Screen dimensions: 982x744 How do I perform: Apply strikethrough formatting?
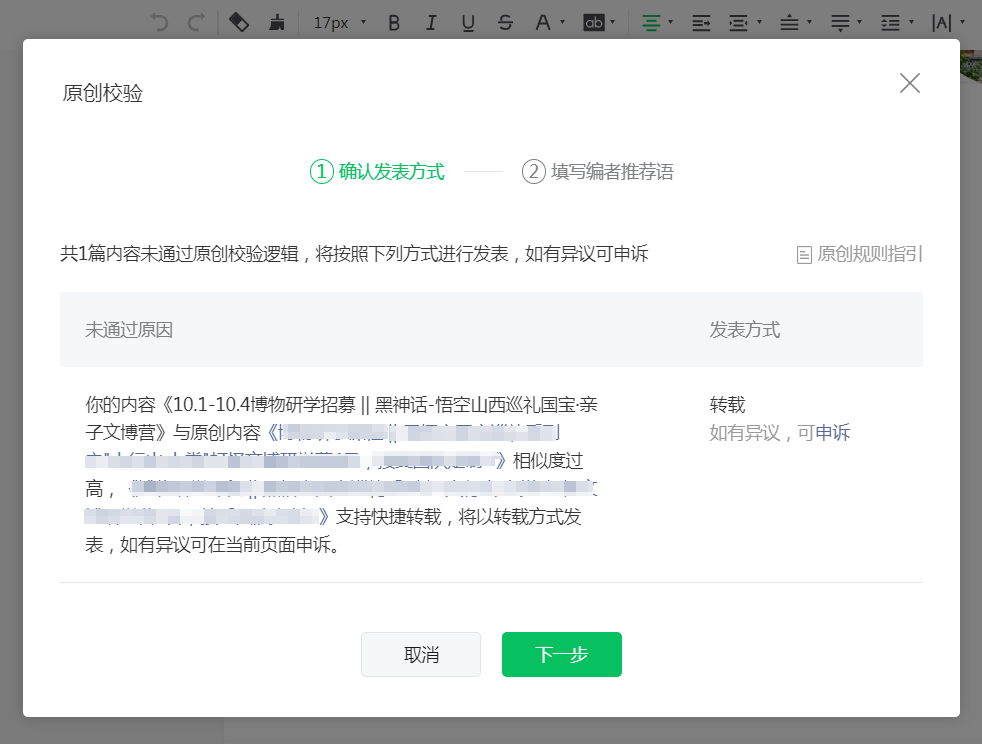505,22
